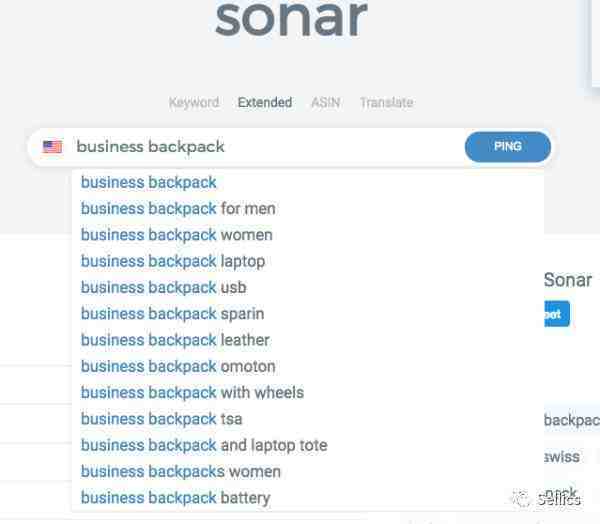Click the US flag country selector

coord(52,147)
